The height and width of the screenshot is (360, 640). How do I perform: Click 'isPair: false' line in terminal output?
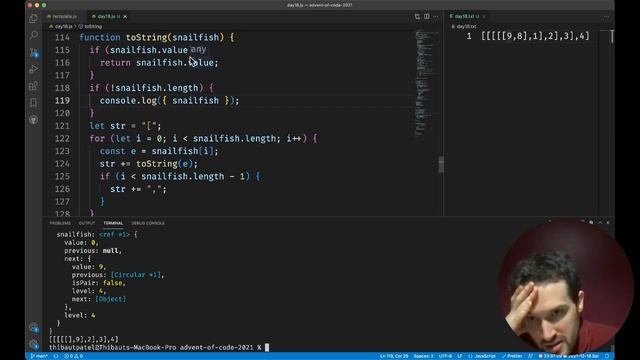tap(98, 283)
